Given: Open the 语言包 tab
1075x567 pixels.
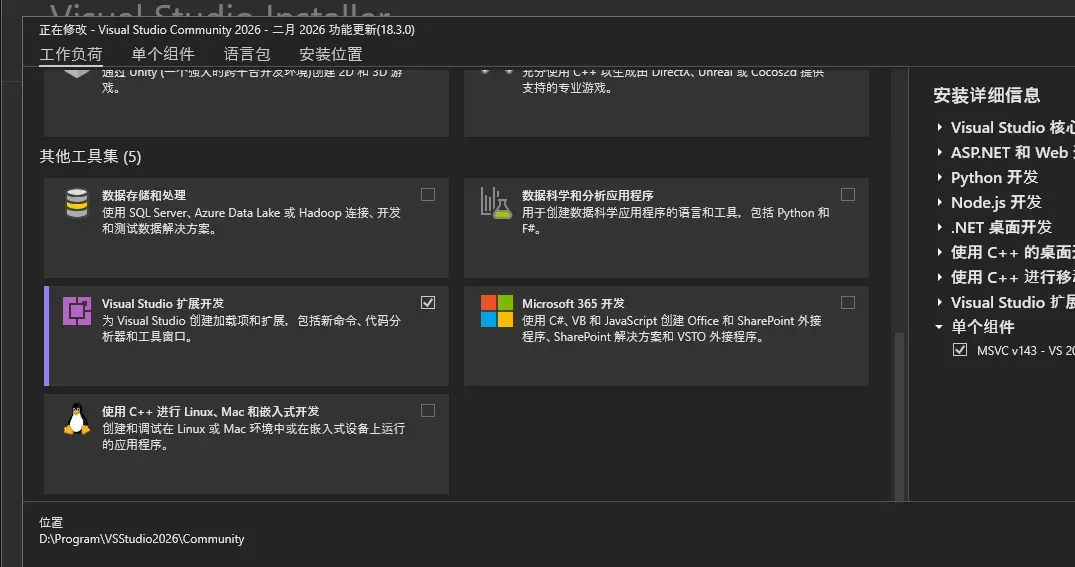Looking at the screenshot, I should click(x=247, y=53).
